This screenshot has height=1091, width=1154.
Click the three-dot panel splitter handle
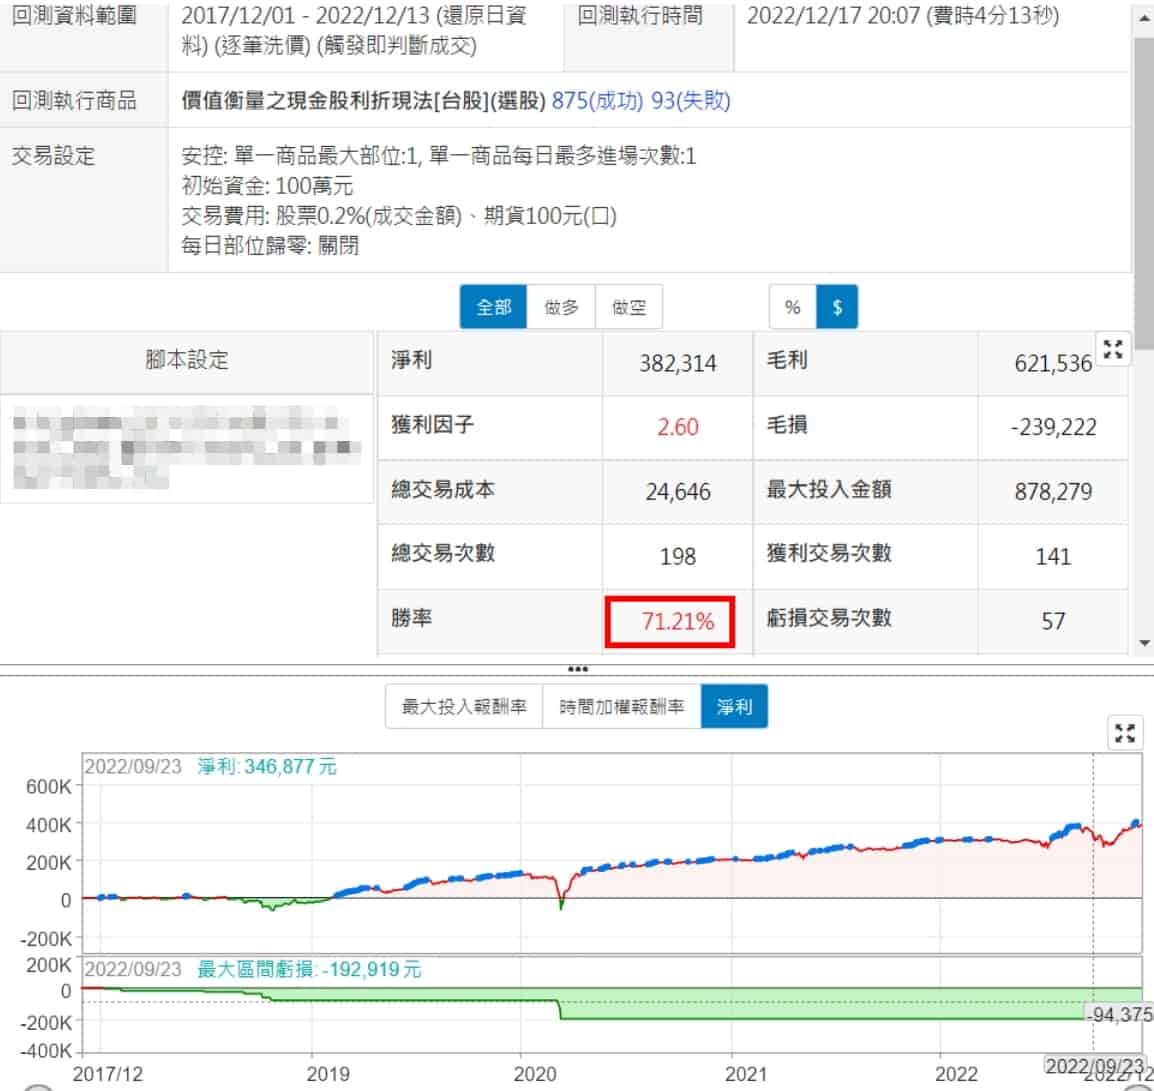(x=577, y=669)
